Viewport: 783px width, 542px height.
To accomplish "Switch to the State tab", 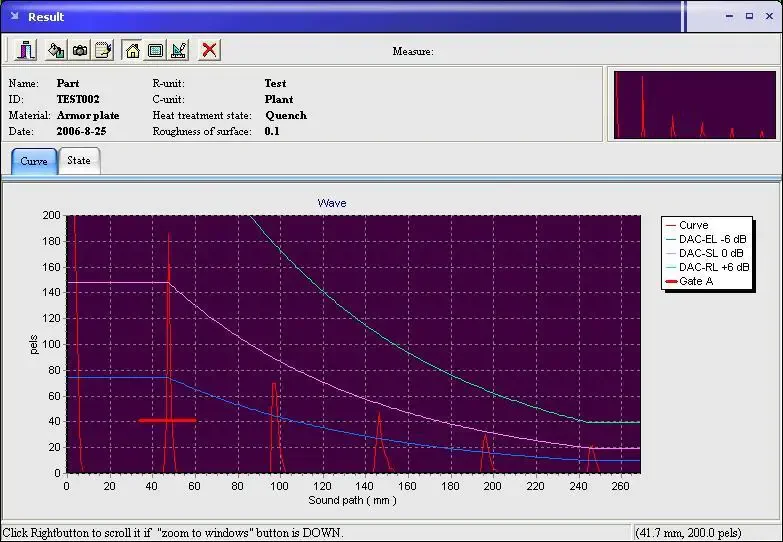I will click(x=79, y=160).
